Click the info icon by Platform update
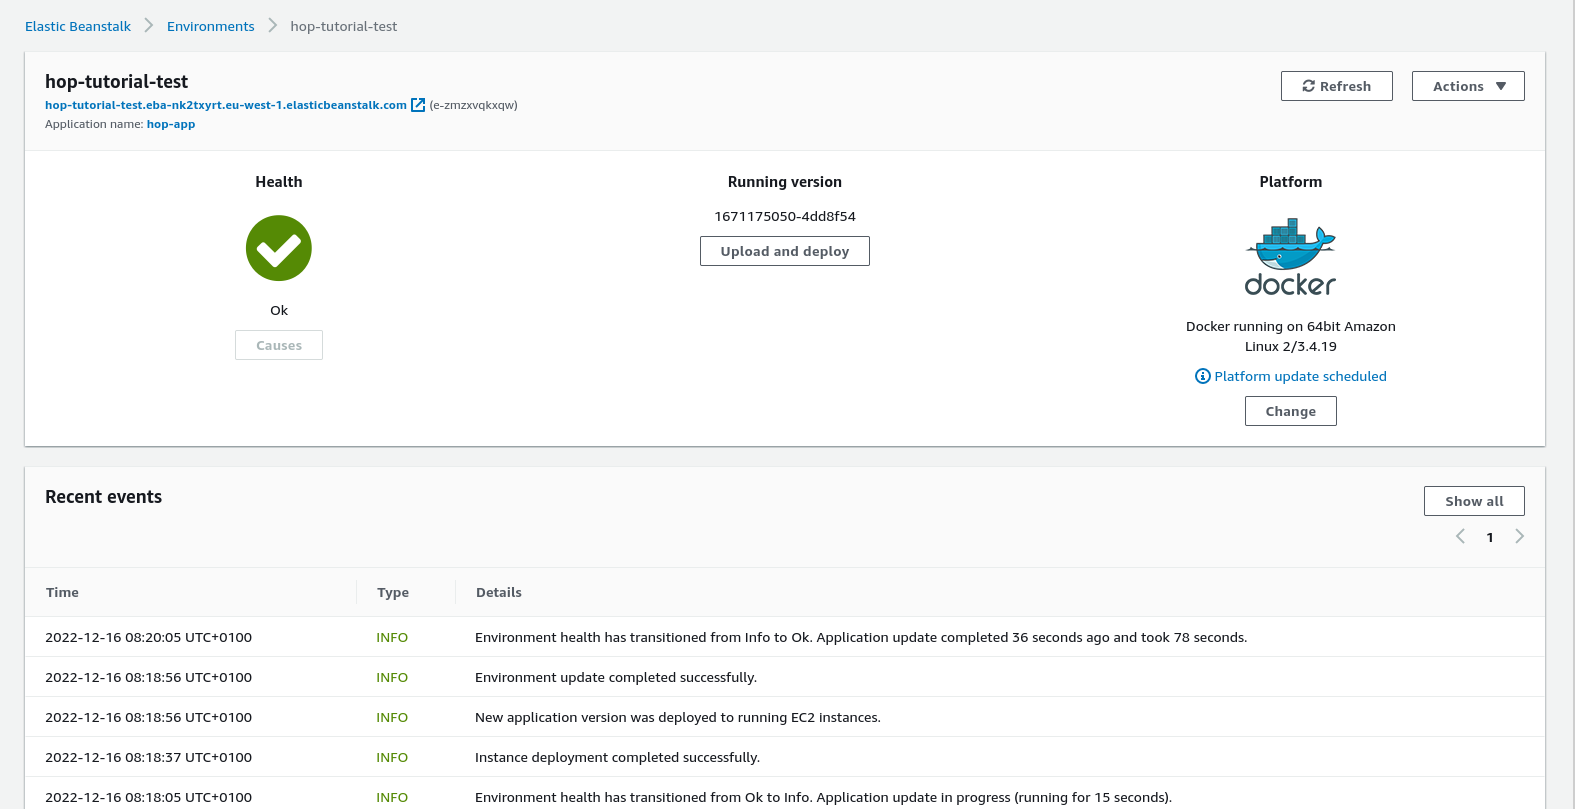Screen dimensions: 1575x809 coord(1203,376)
